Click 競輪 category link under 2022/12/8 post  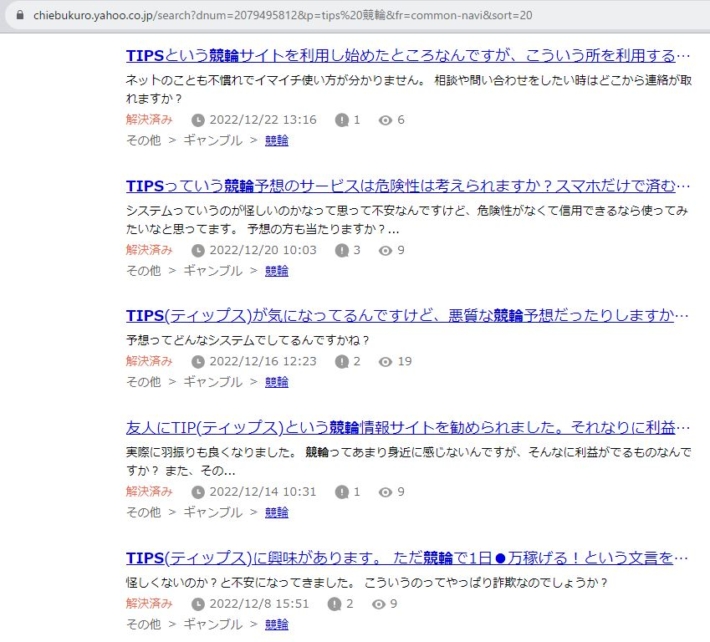[x=277, y=624]
